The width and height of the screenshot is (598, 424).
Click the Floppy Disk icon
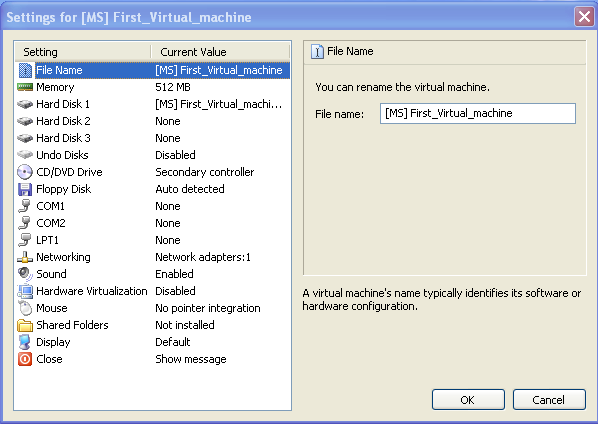[x=25, y=189]
